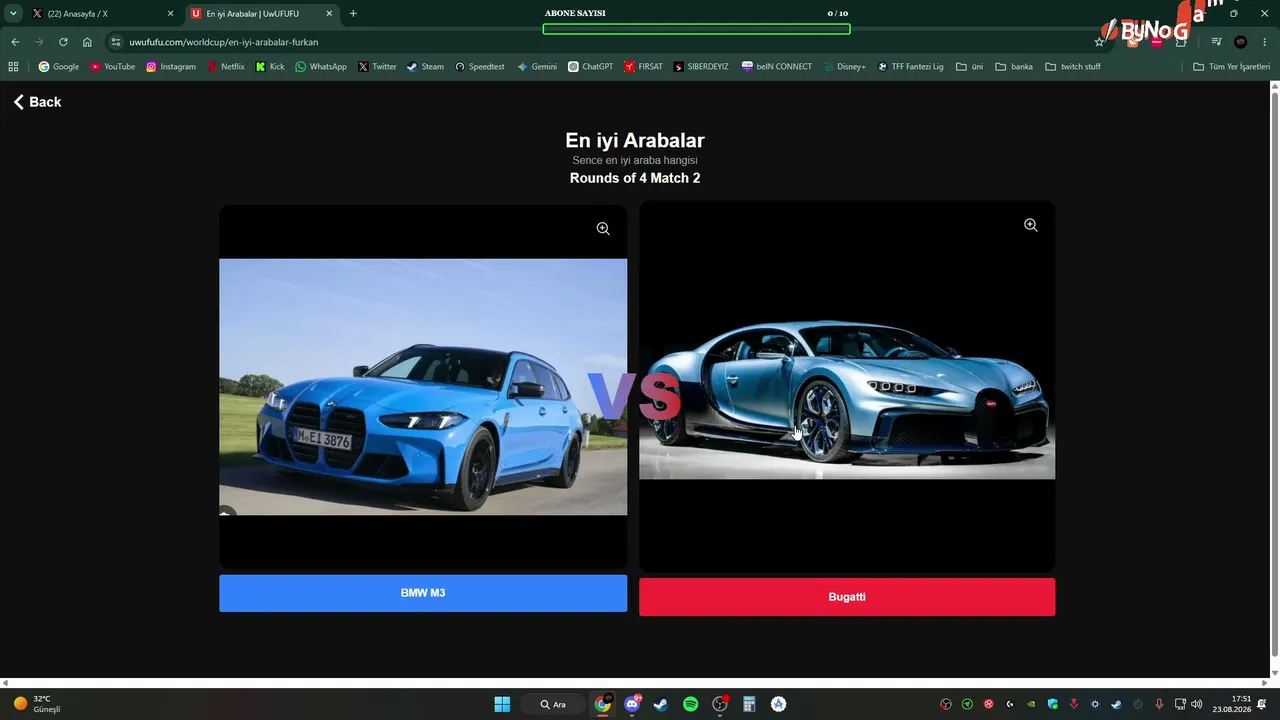Viewport: 1280px width, 720px height.
Task: Close the En iyi Arabalar tab
Action: 329,14
